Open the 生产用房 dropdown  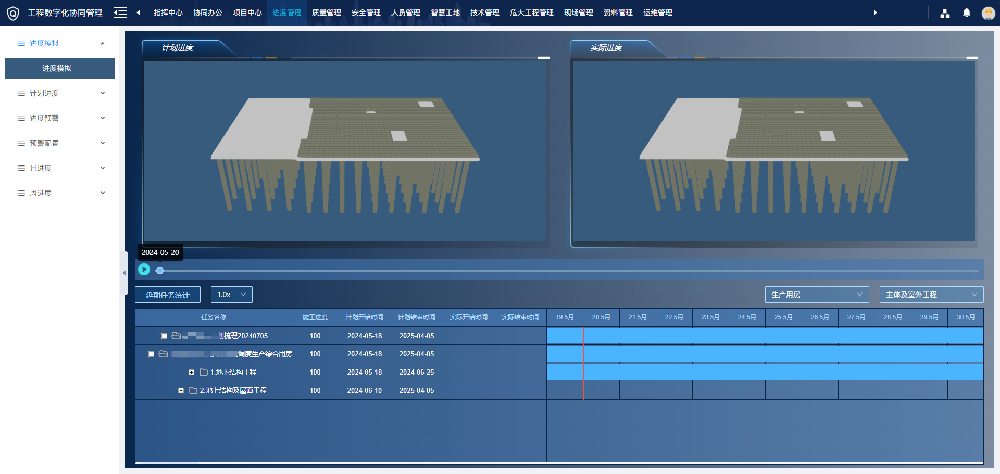(x=816, y=295)
